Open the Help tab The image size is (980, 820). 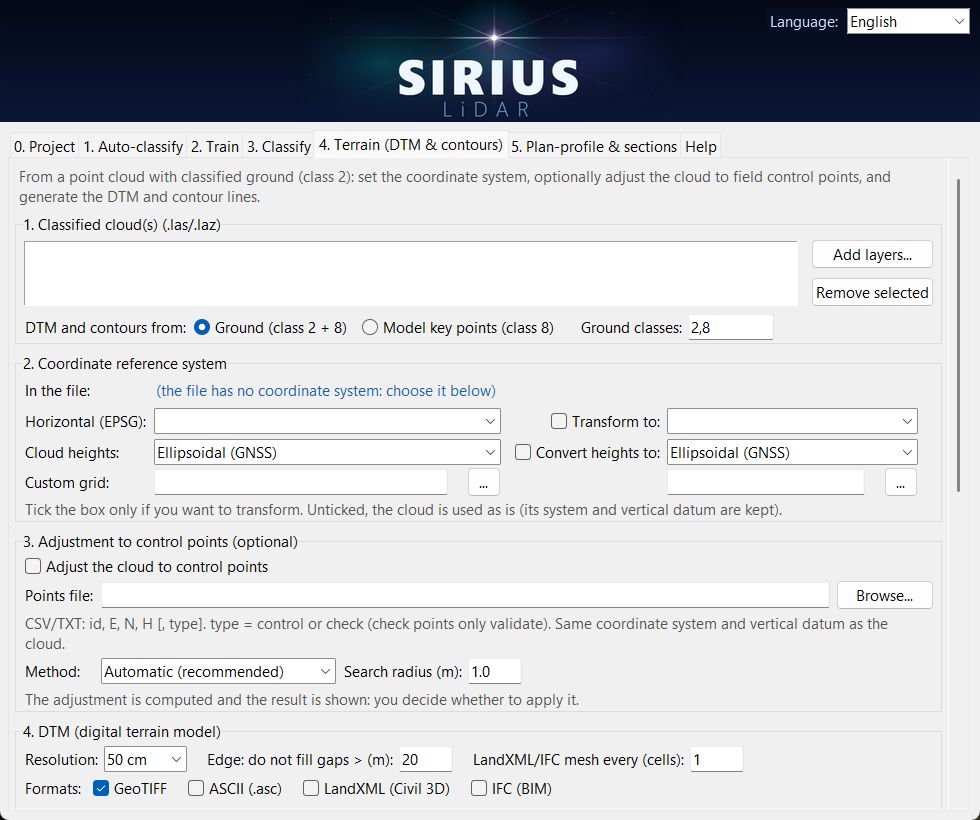(701, 147)
